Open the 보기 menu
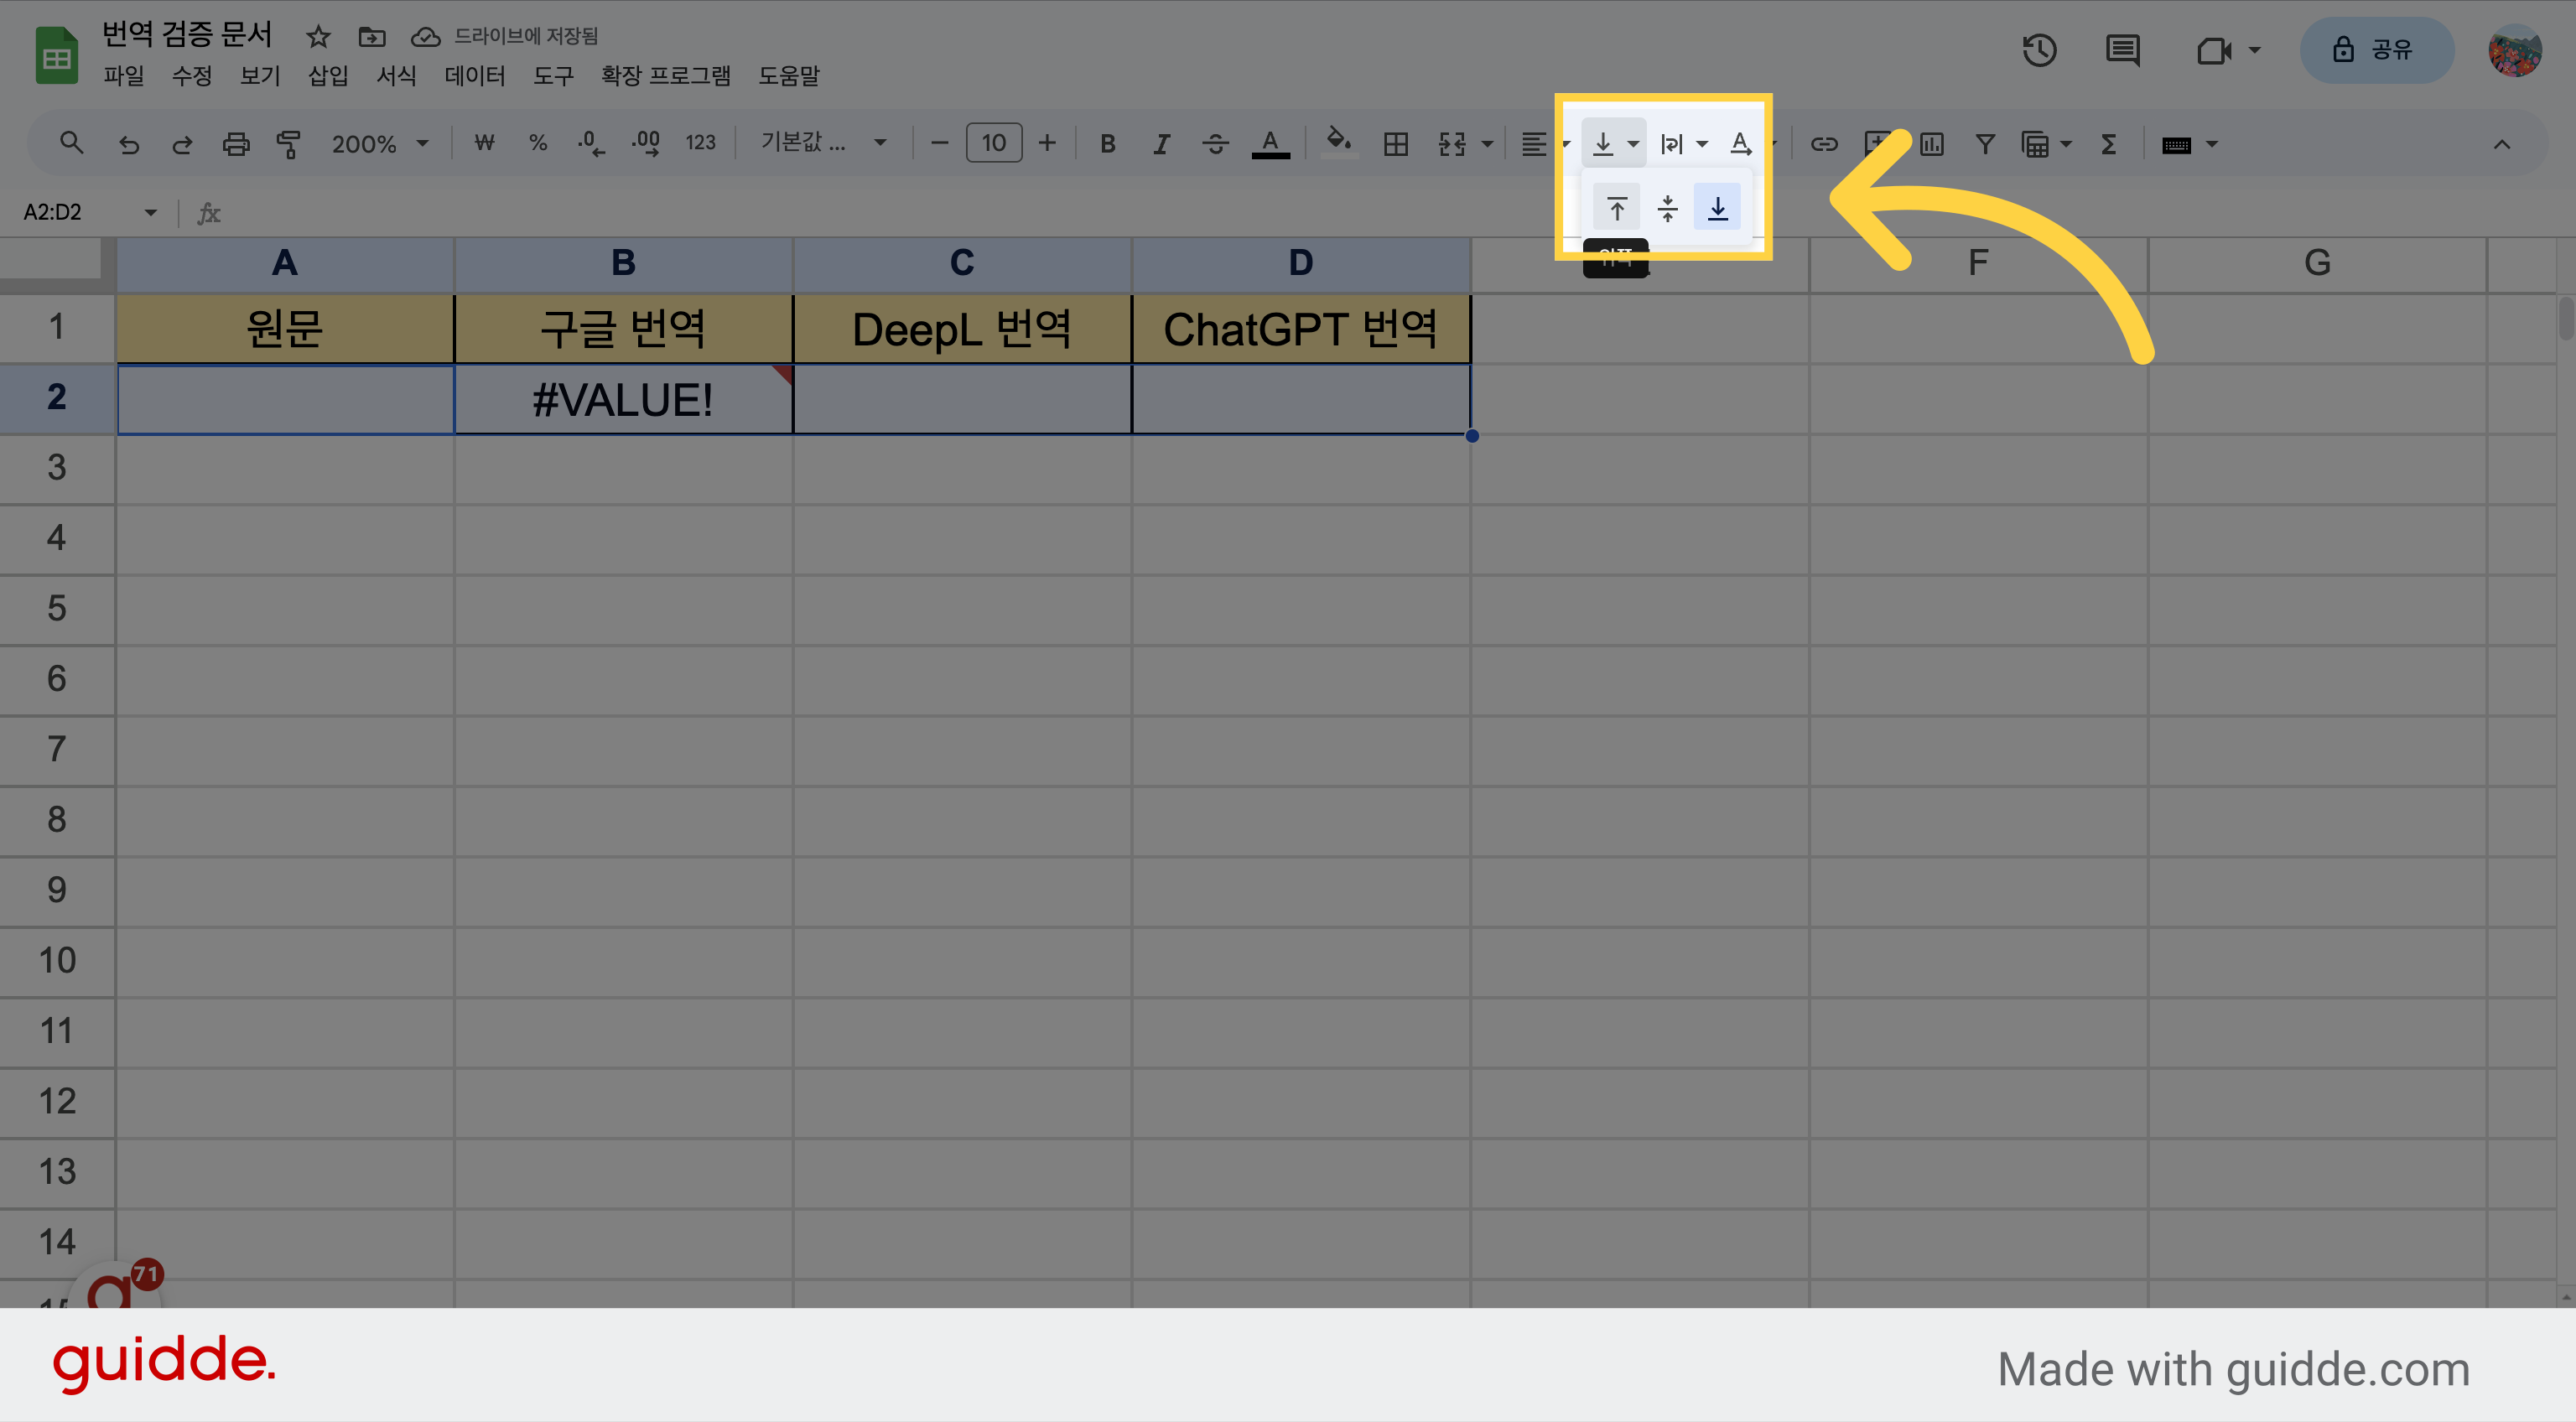This screenshot has width=2576, height=1422. [x=260, y=76]
